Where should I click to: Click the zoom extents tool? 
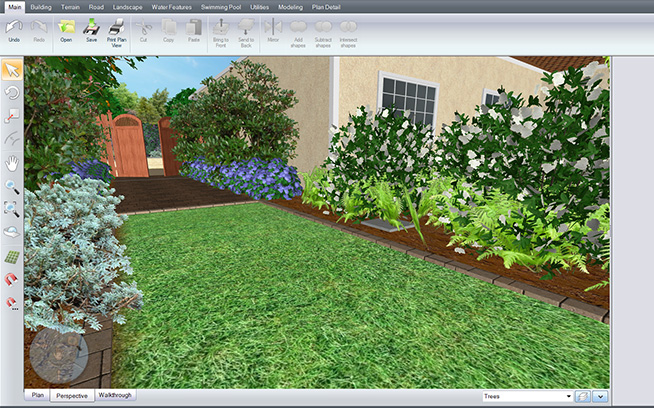point(12,209)
